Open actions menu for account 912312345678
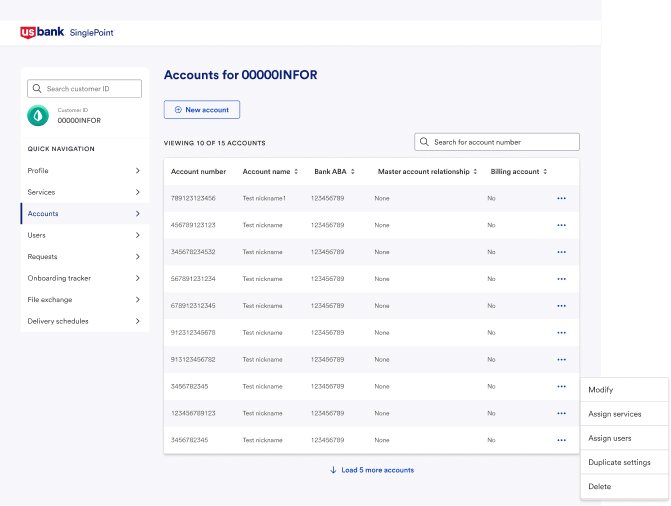Screen dimensions: 671x506 tap(561, 333)
